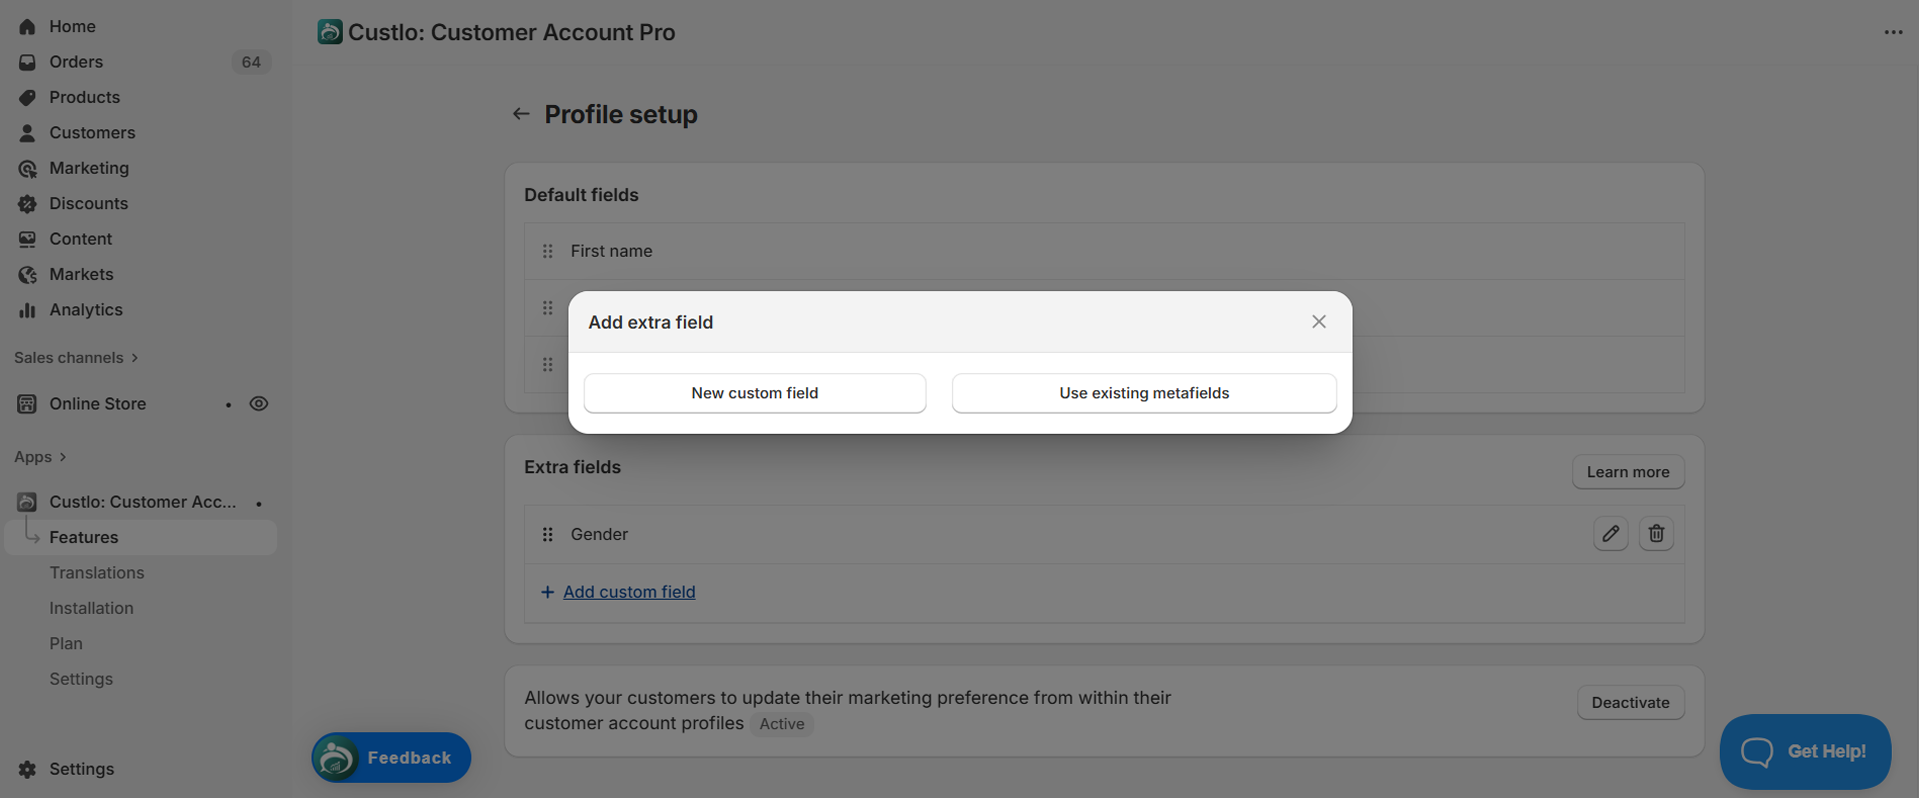Click the Add custom field link

tap(628, 592)
